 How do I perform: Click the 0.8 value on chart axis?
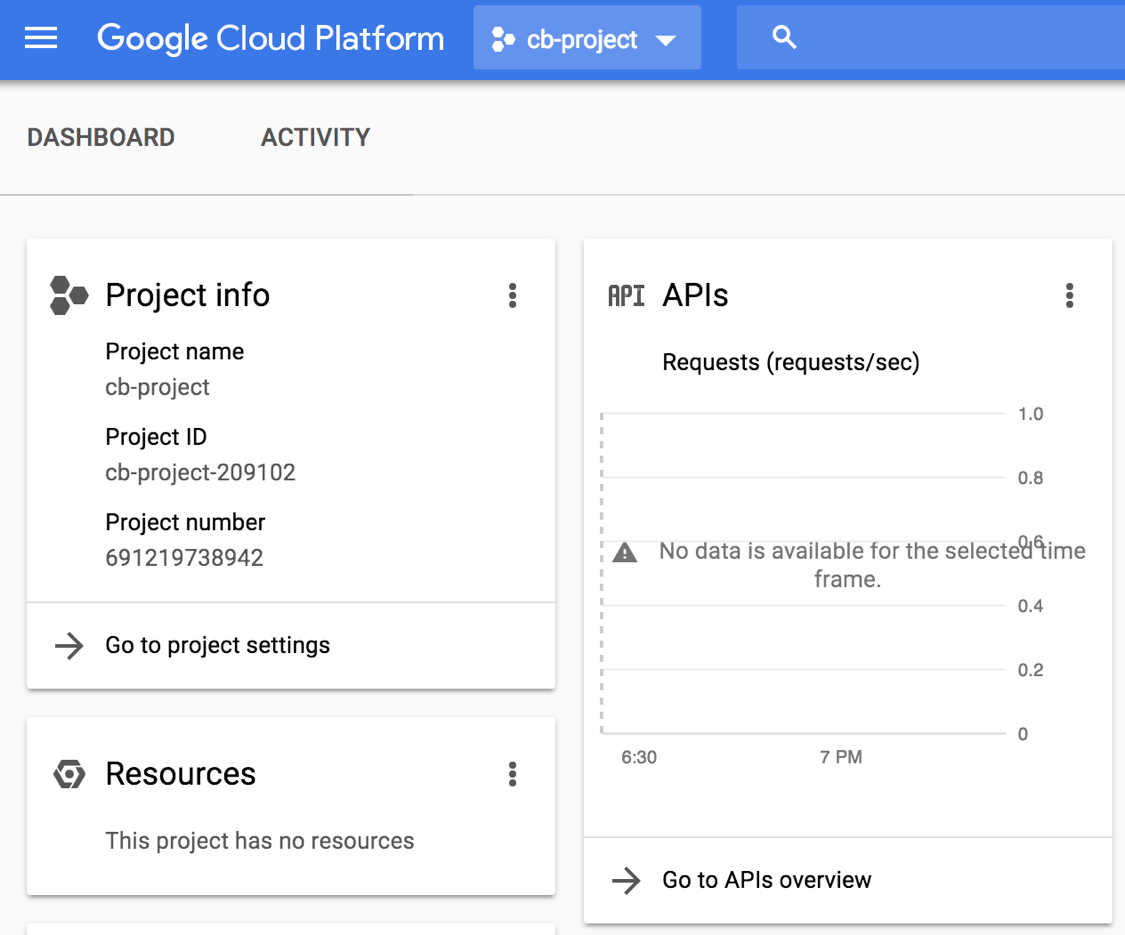(x=1030, y=478)
